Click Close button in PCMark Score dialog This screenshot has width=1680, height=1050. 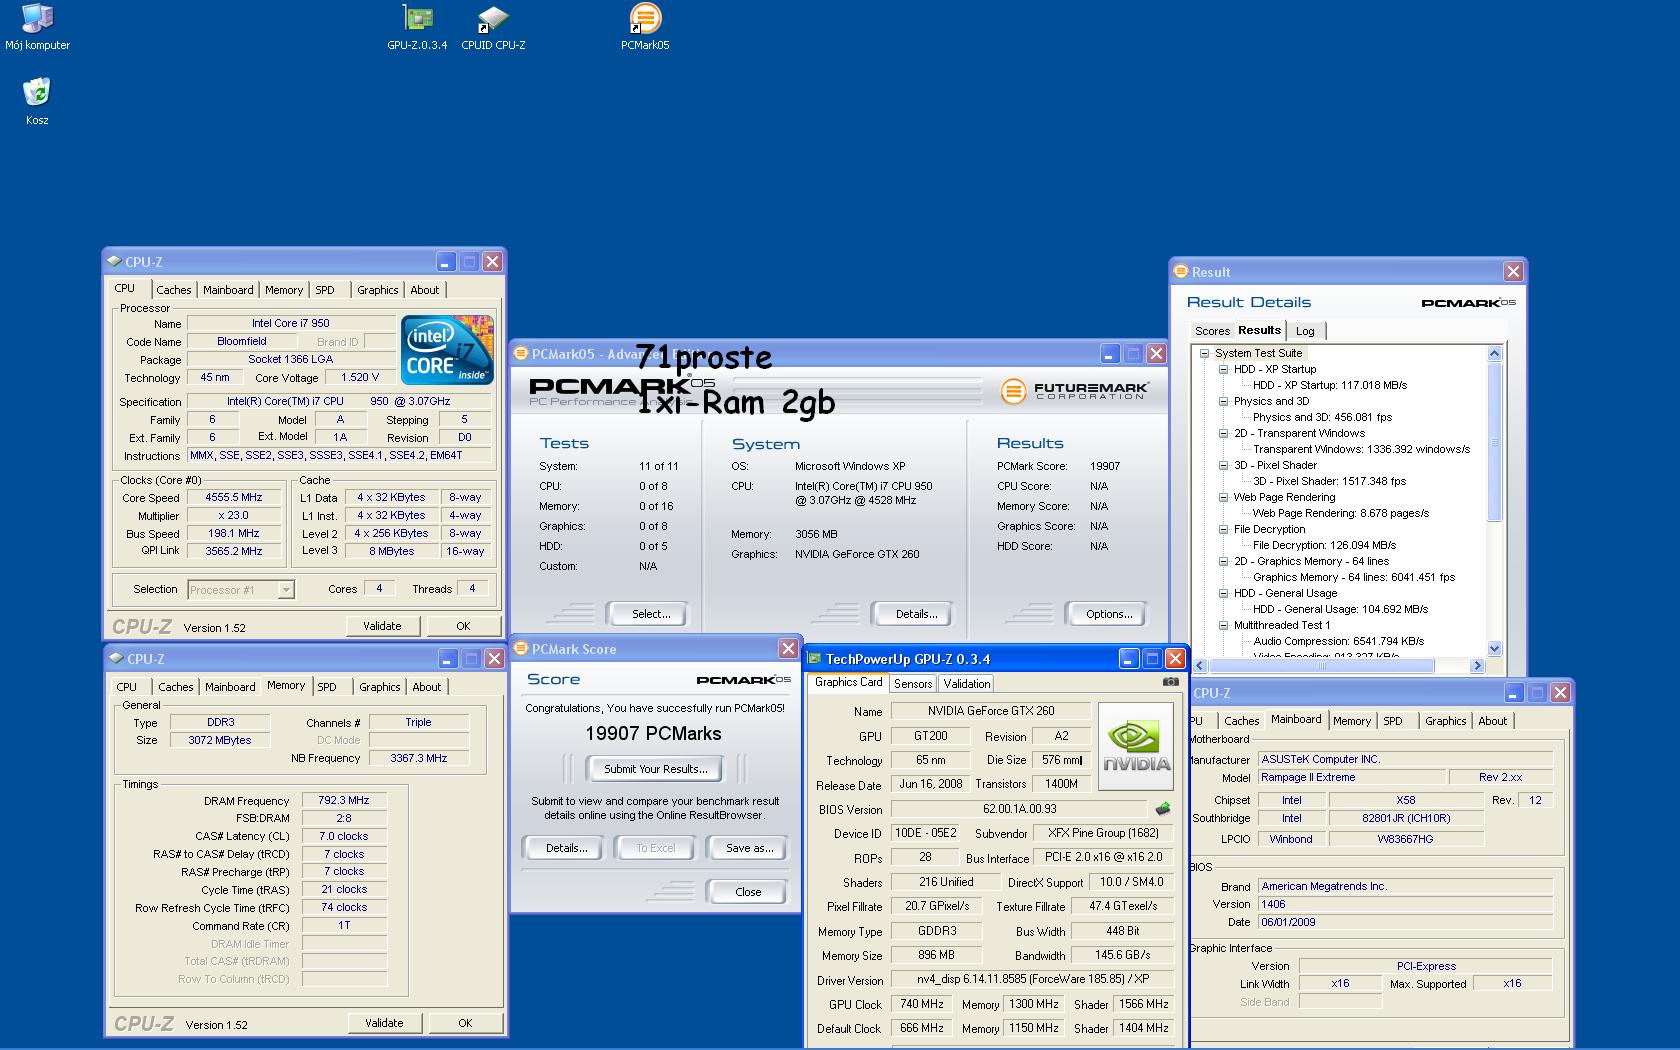tap(748, 892)
